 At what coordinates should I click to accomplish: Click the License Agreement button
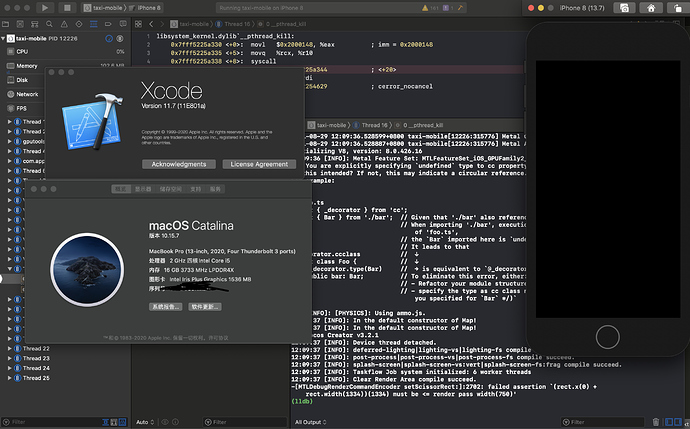[x=259, y=164]
